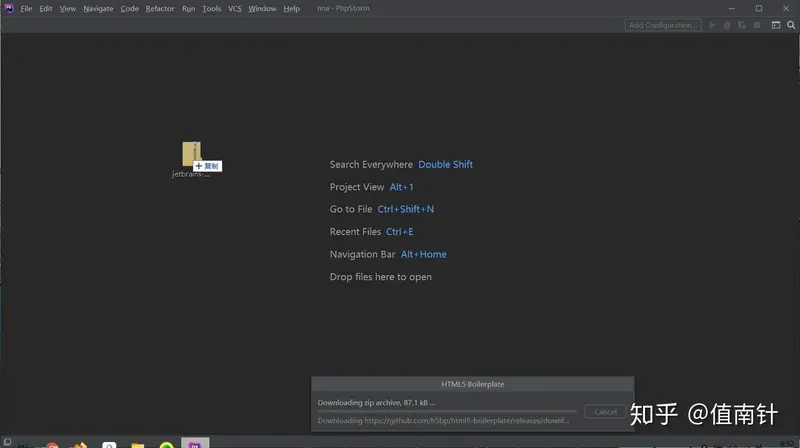Open File Explorer folder in taskbar
This screenshot has width=800, height=448.
(137, 445)
